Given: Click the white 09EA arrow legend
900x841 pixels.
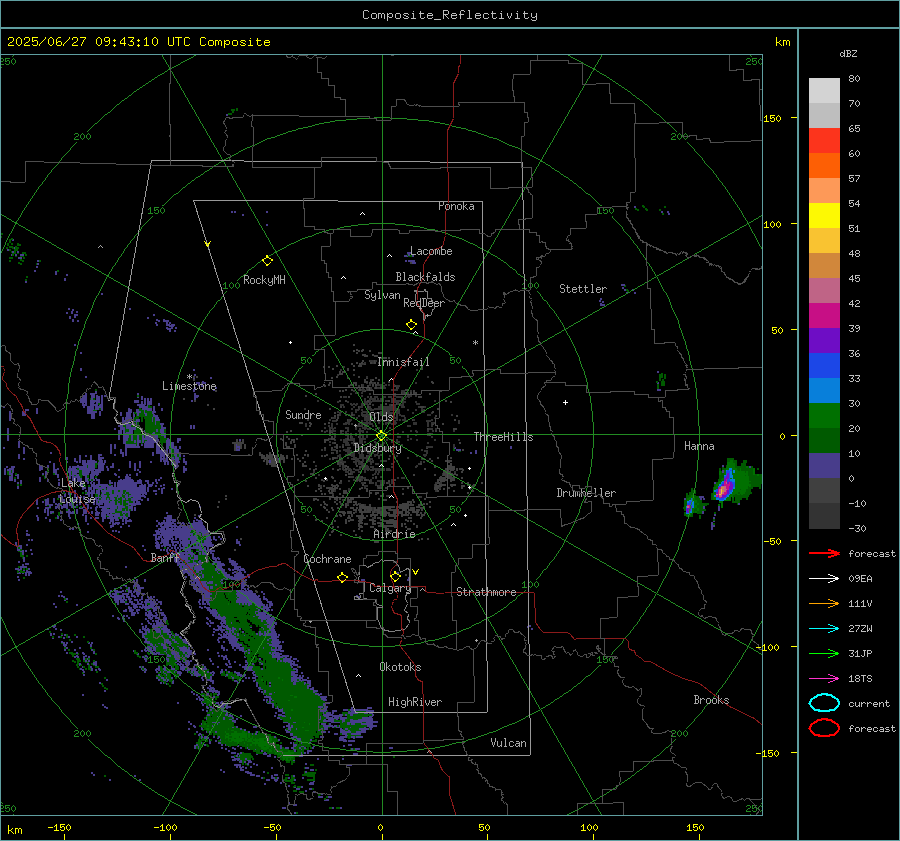Looking at the screenshot, I should (x=824, y=578).
